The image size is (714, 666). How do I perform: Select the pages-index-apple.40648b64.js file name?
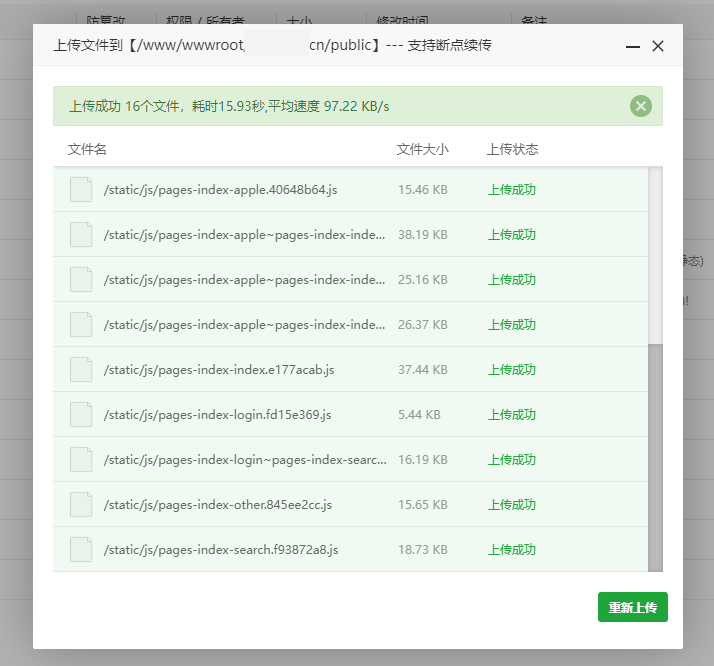click(x=220, y=190)
